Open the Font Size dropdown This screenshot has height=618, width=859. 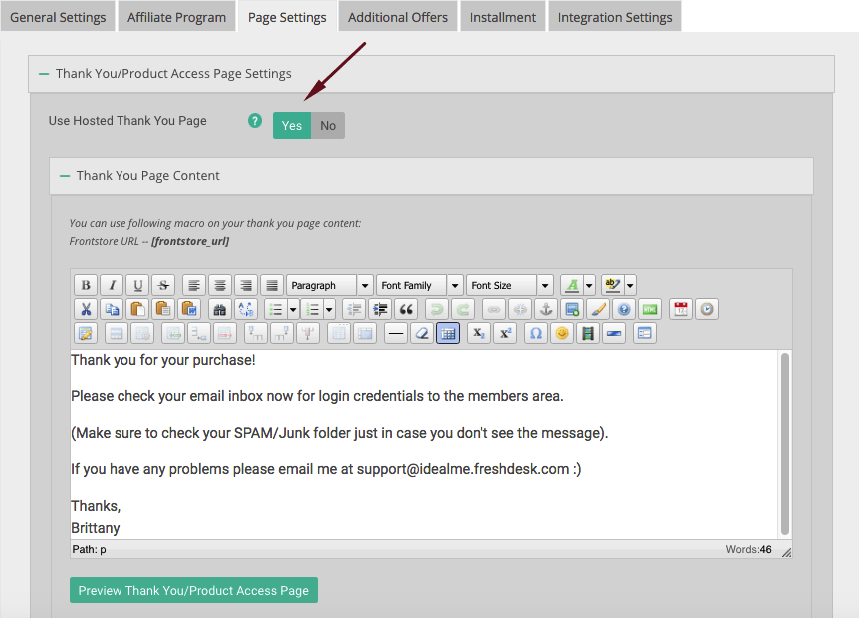pos(509,285)
